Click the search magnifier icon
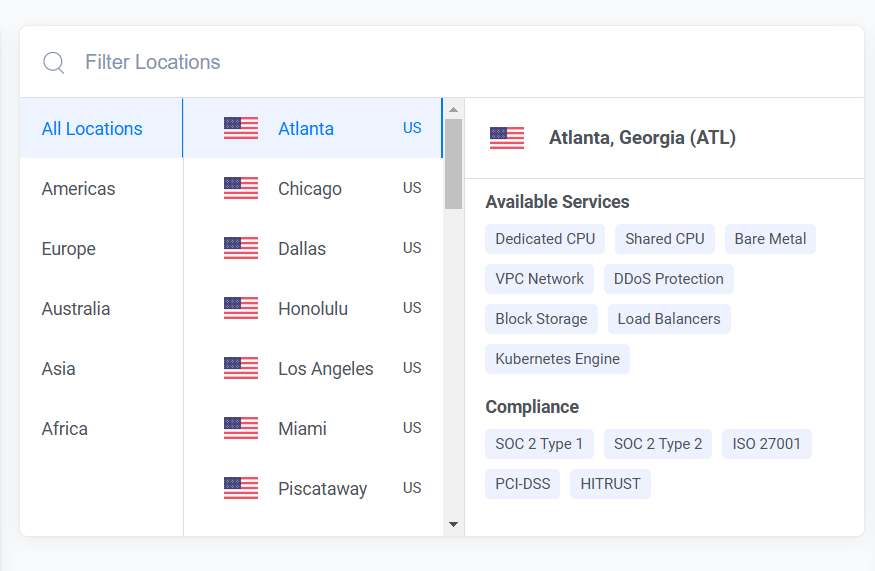The image size is (875, 571). (x=54, y=62)
